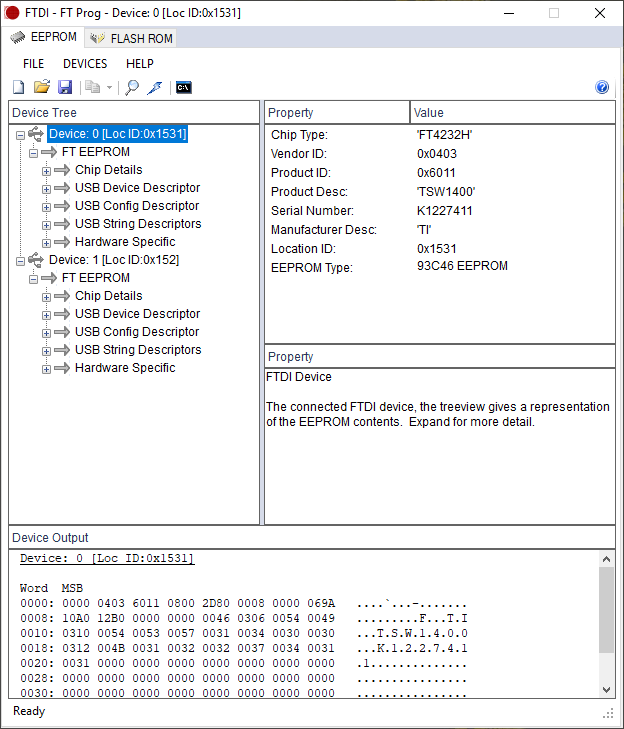Expand USB String Descriptors under Device 1

46,351
